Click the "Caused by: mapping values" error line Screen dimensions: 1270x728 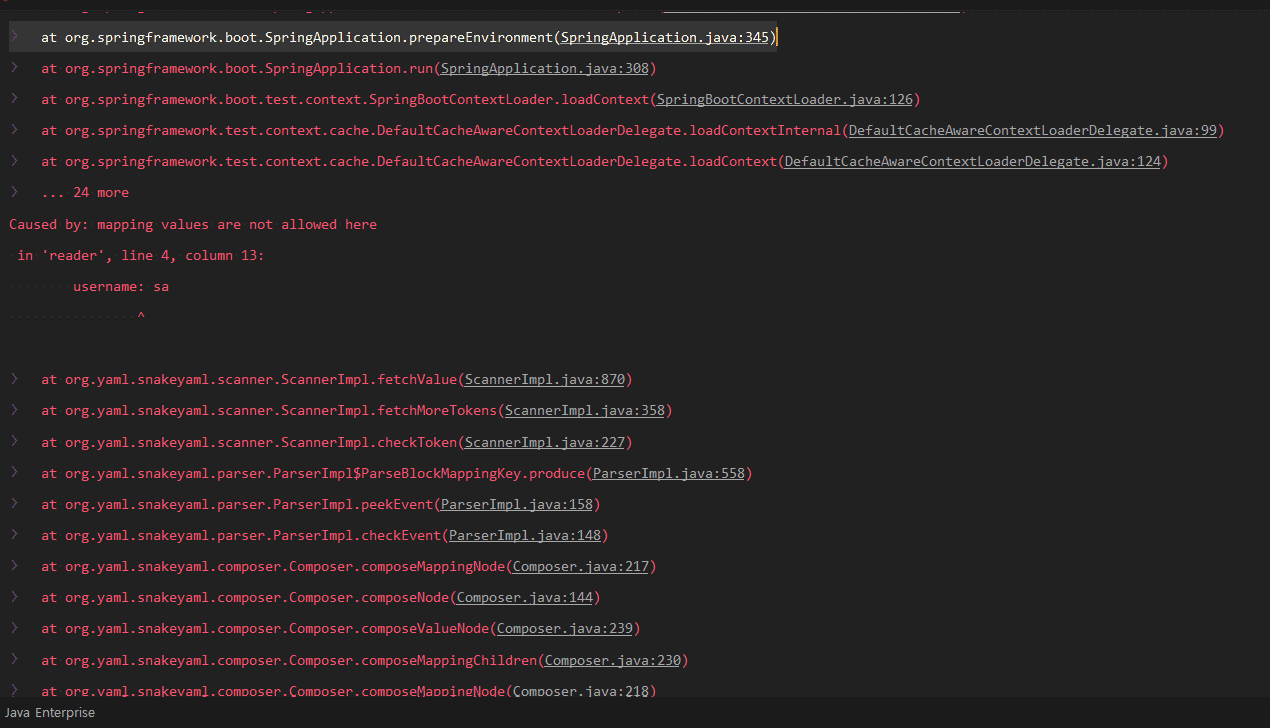point(193,224)
